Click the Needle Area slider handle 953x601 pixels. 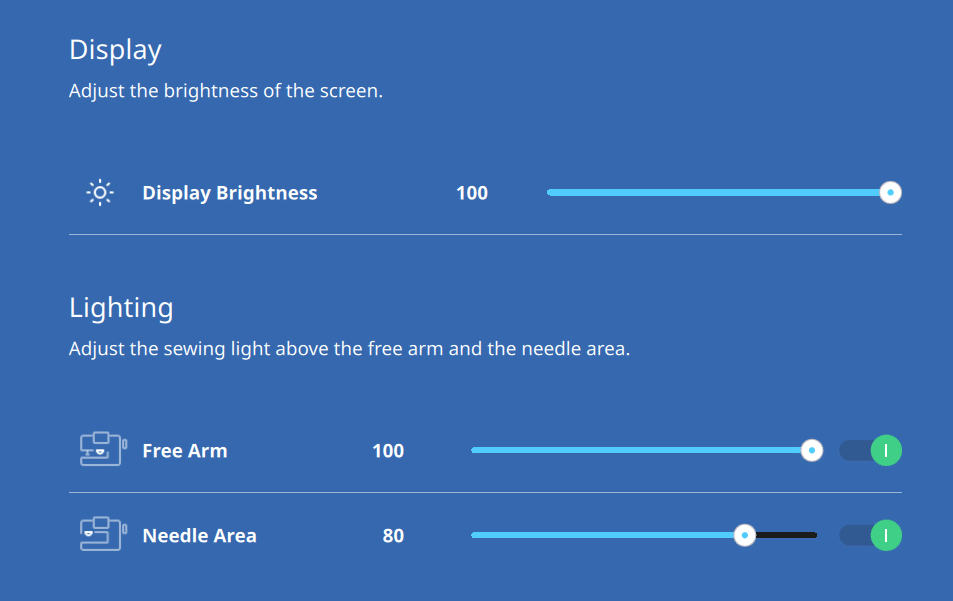click(745, 535)
